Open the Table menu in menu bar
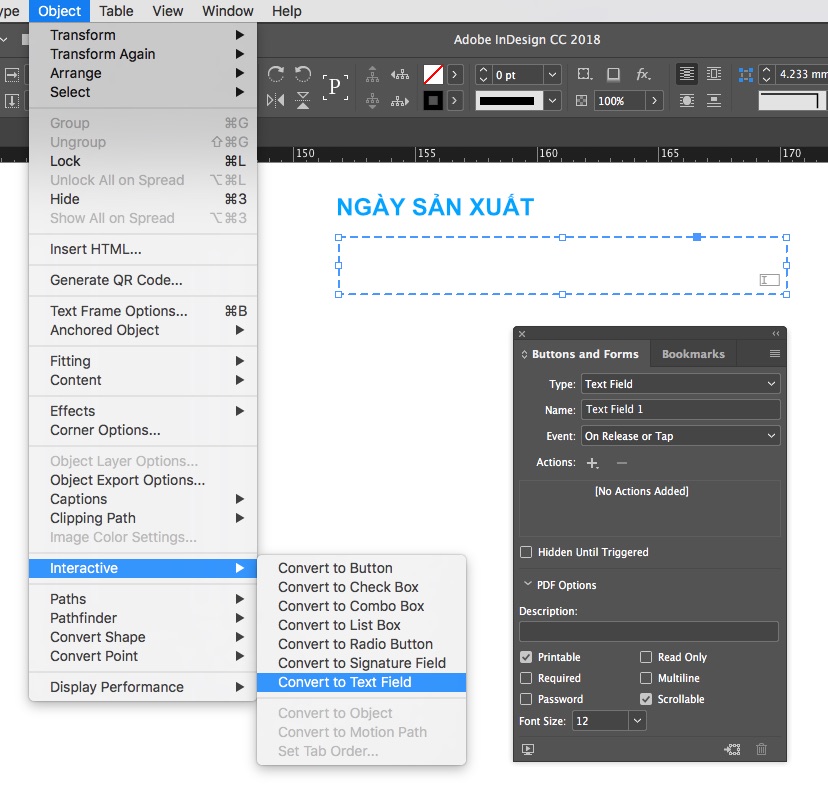828x803 pixels. click(x=117, y=11)
